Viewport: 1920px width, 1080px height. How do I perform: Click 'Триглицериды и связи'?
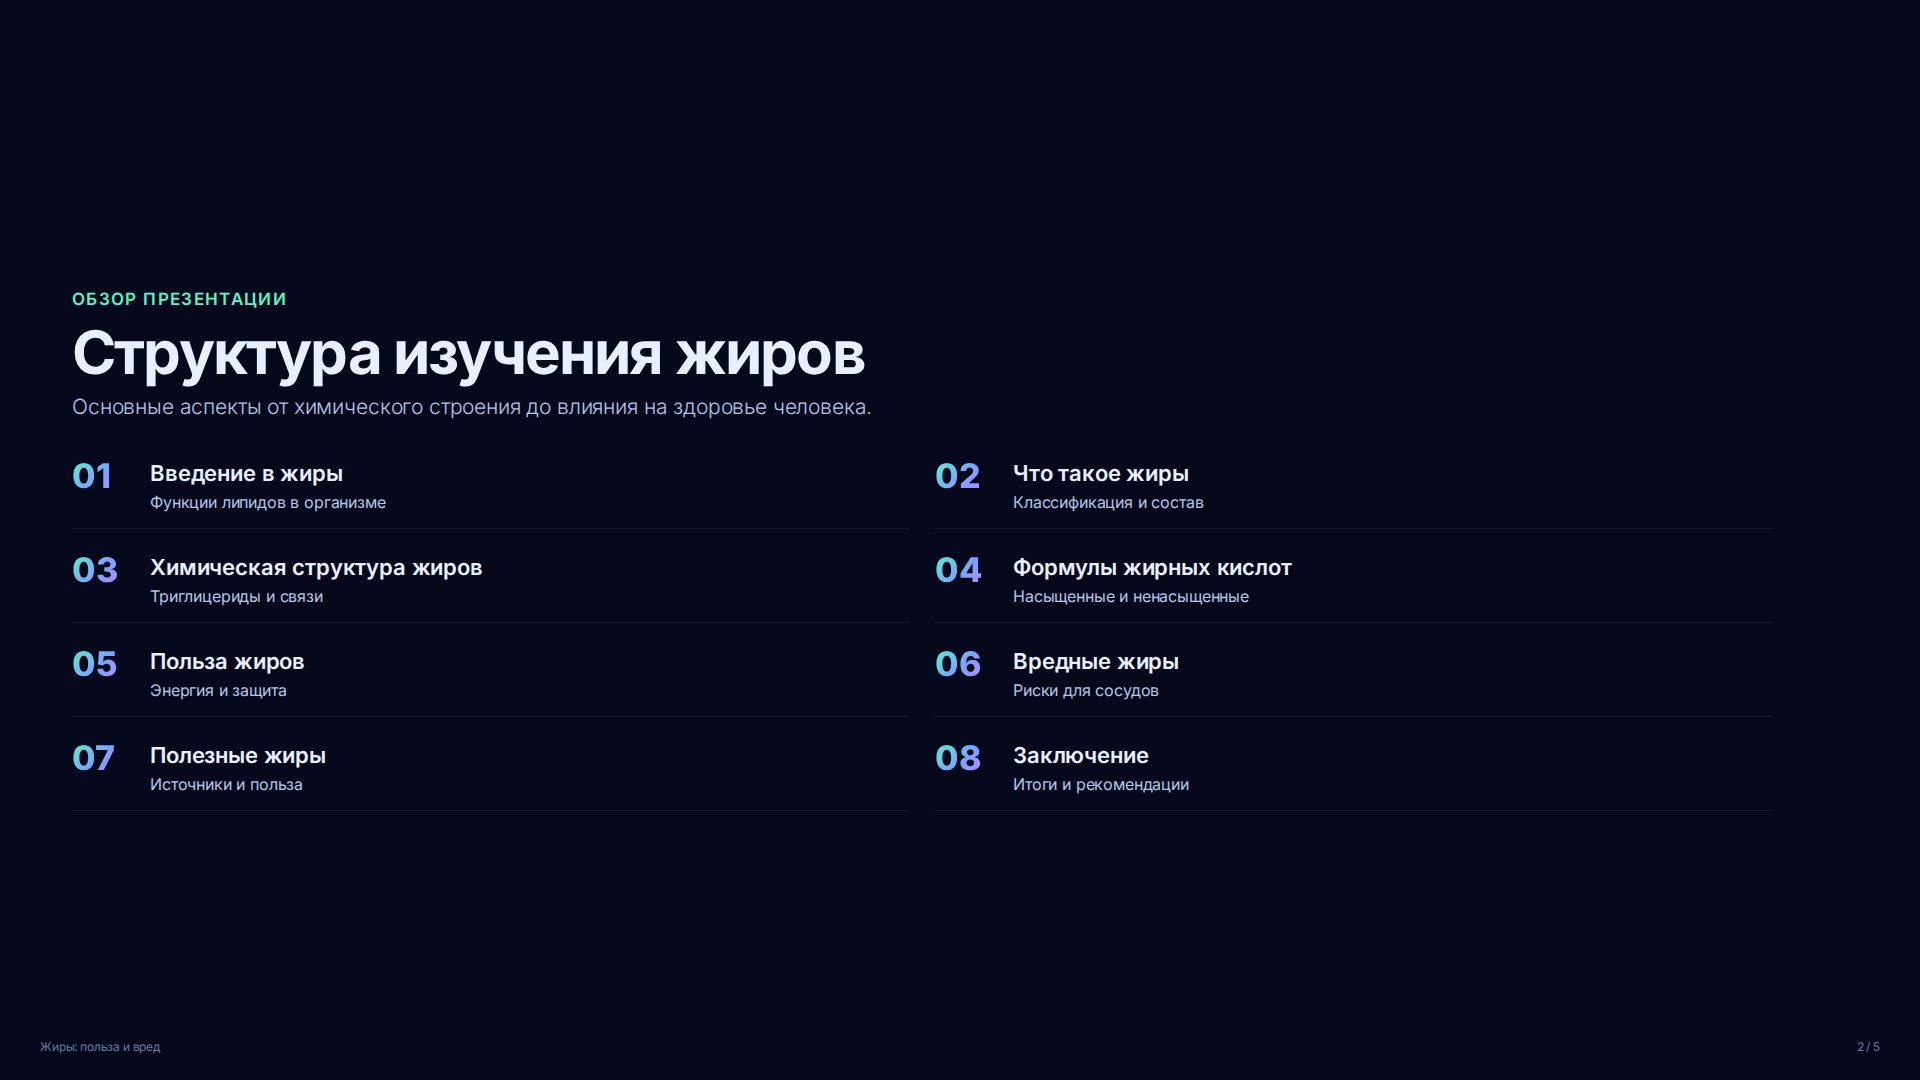236,596
